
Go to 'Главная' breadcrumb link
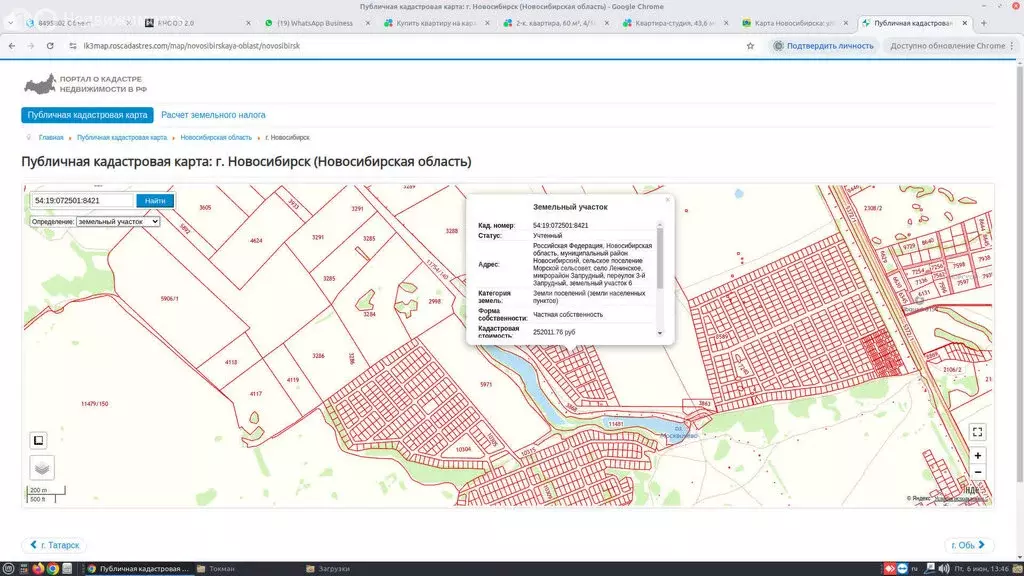tap(51, 138)
